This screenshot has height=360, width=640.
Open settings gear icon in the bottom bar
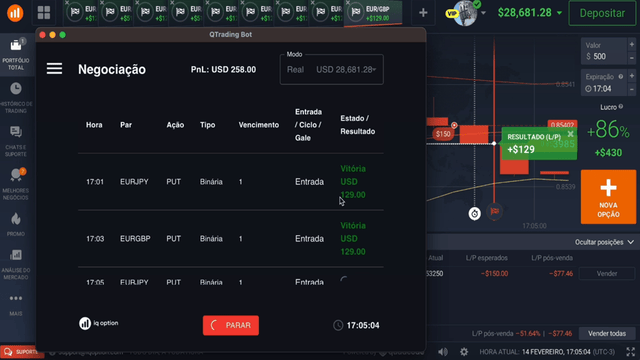[464, 351]
